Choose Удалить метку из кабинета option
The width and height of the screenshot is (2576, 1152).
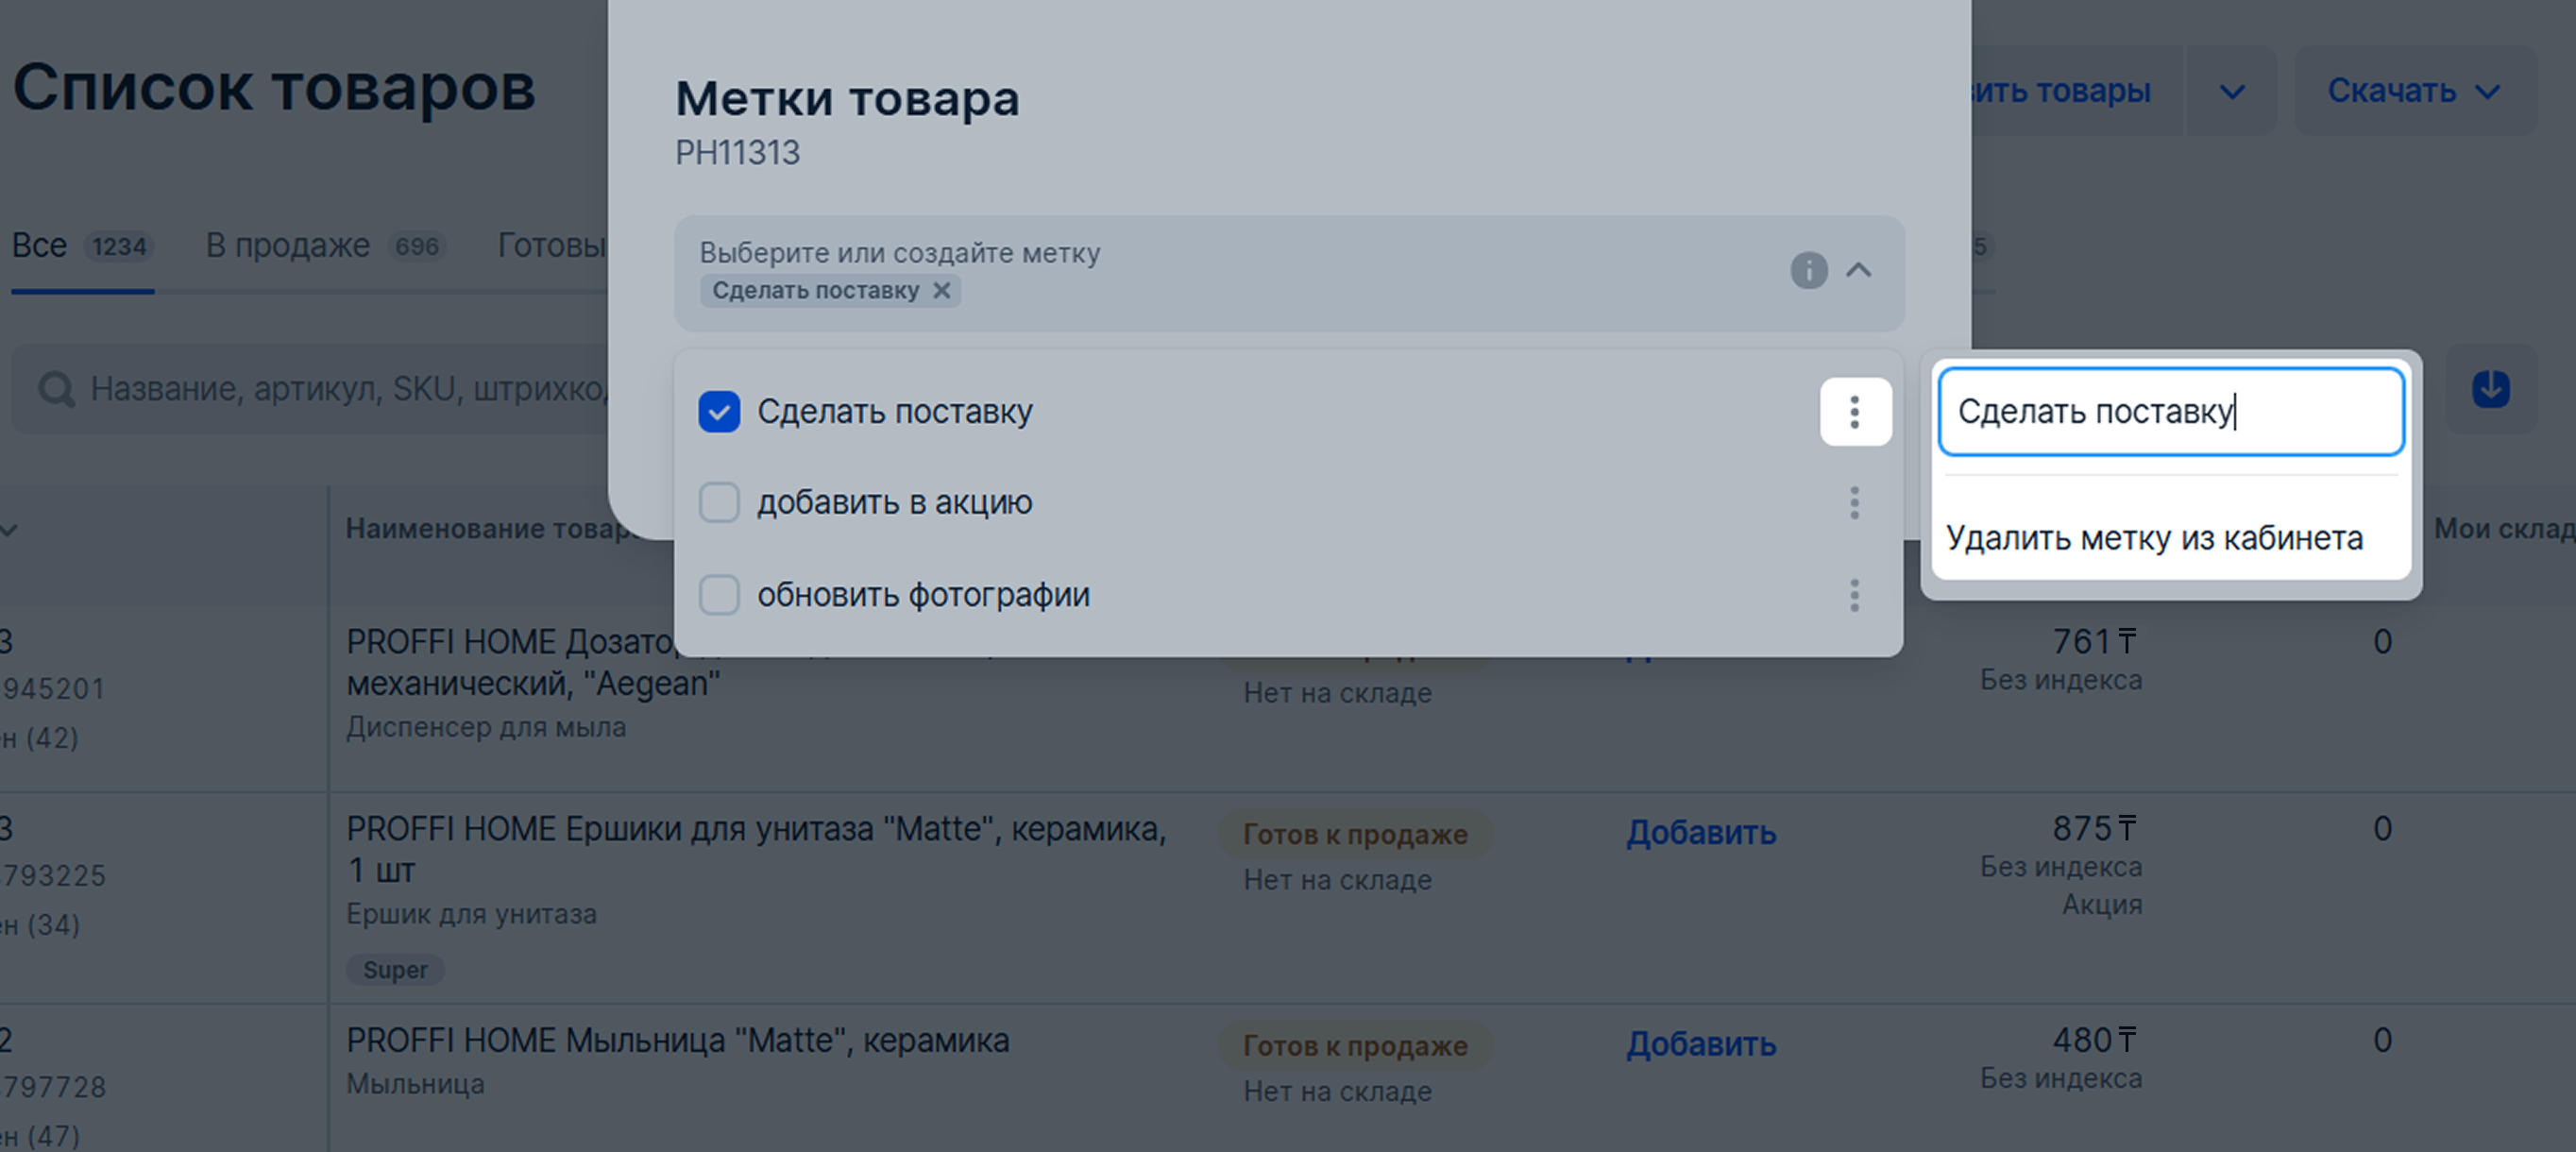(2154, 538)
